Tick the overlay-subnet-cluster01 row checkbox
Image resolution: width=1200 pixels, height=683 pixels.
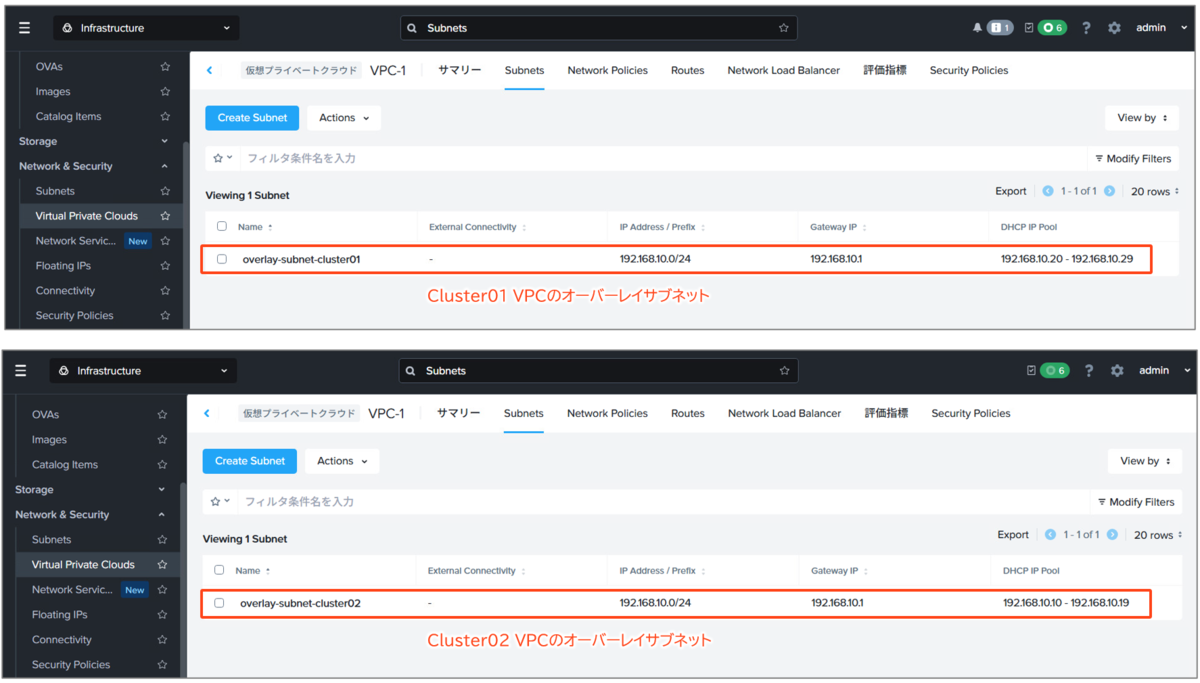point(222,259)
